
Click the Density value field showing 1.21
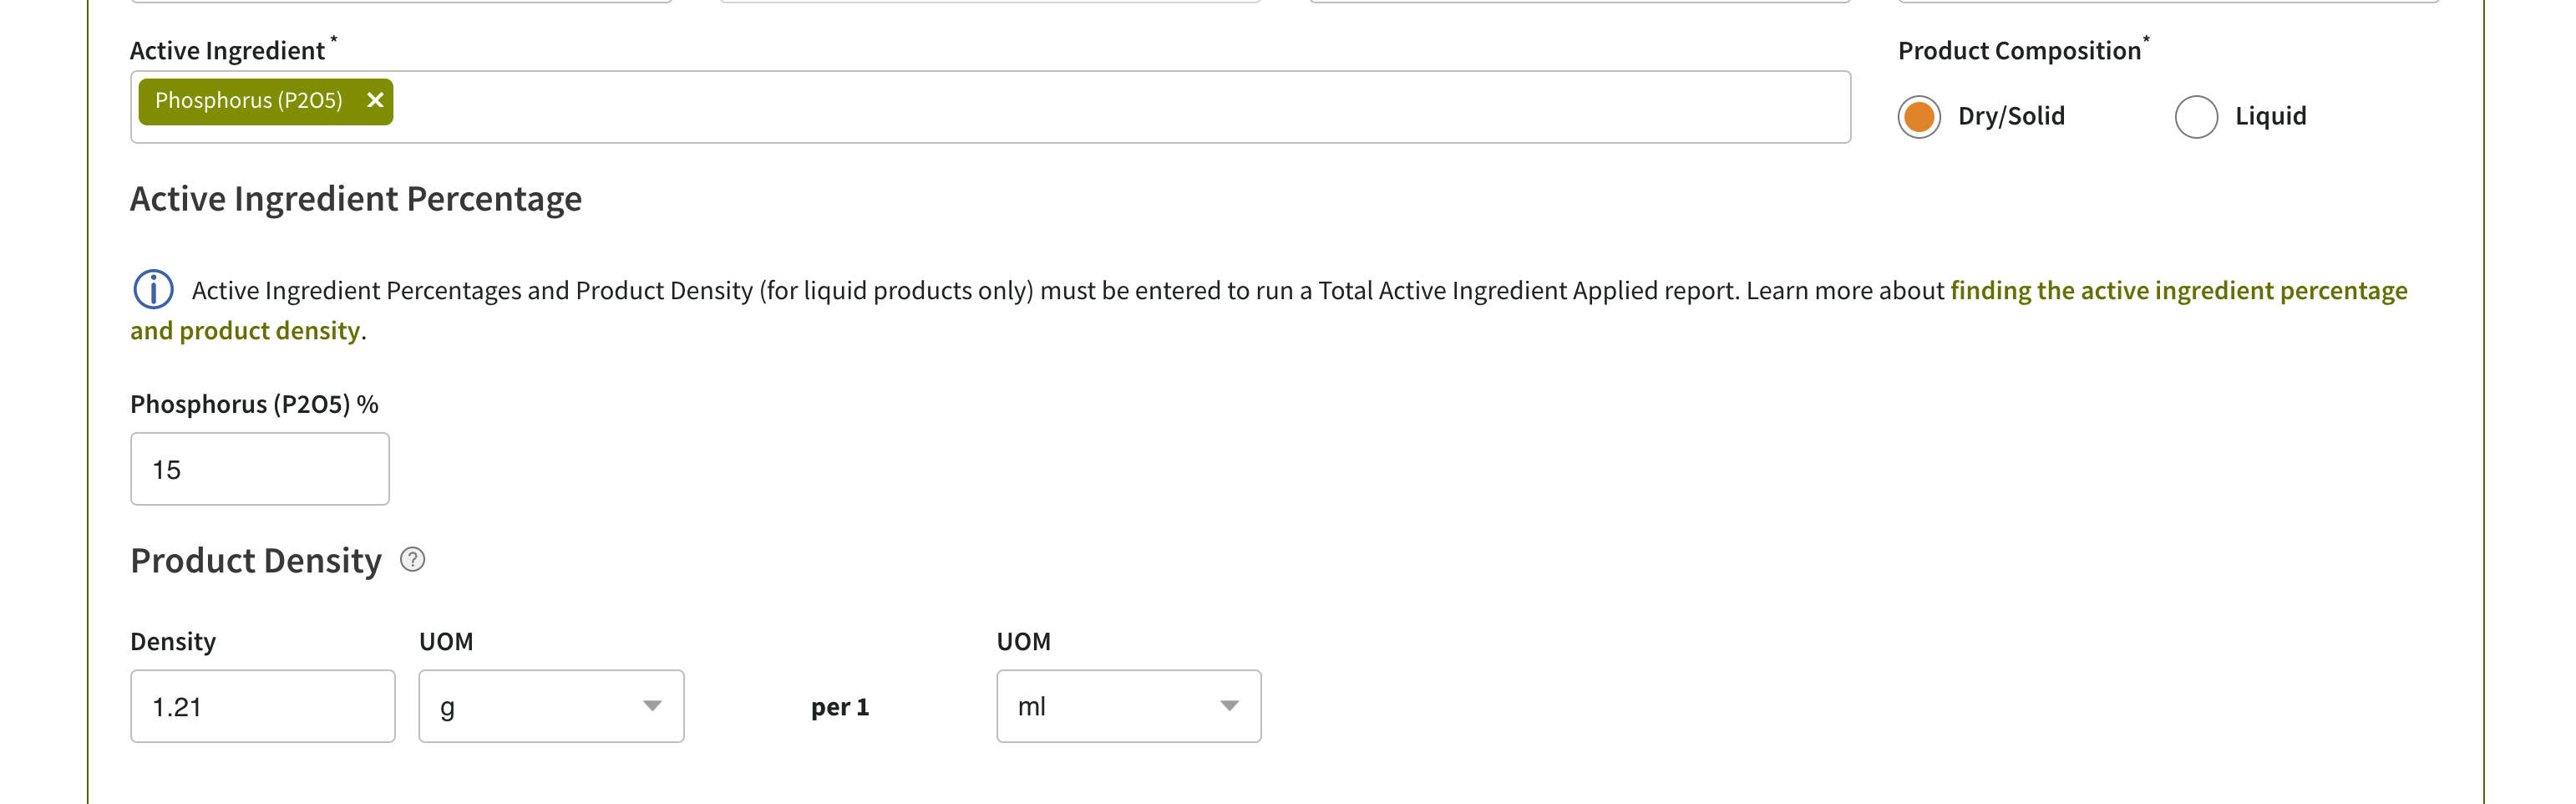click(262, 706)
